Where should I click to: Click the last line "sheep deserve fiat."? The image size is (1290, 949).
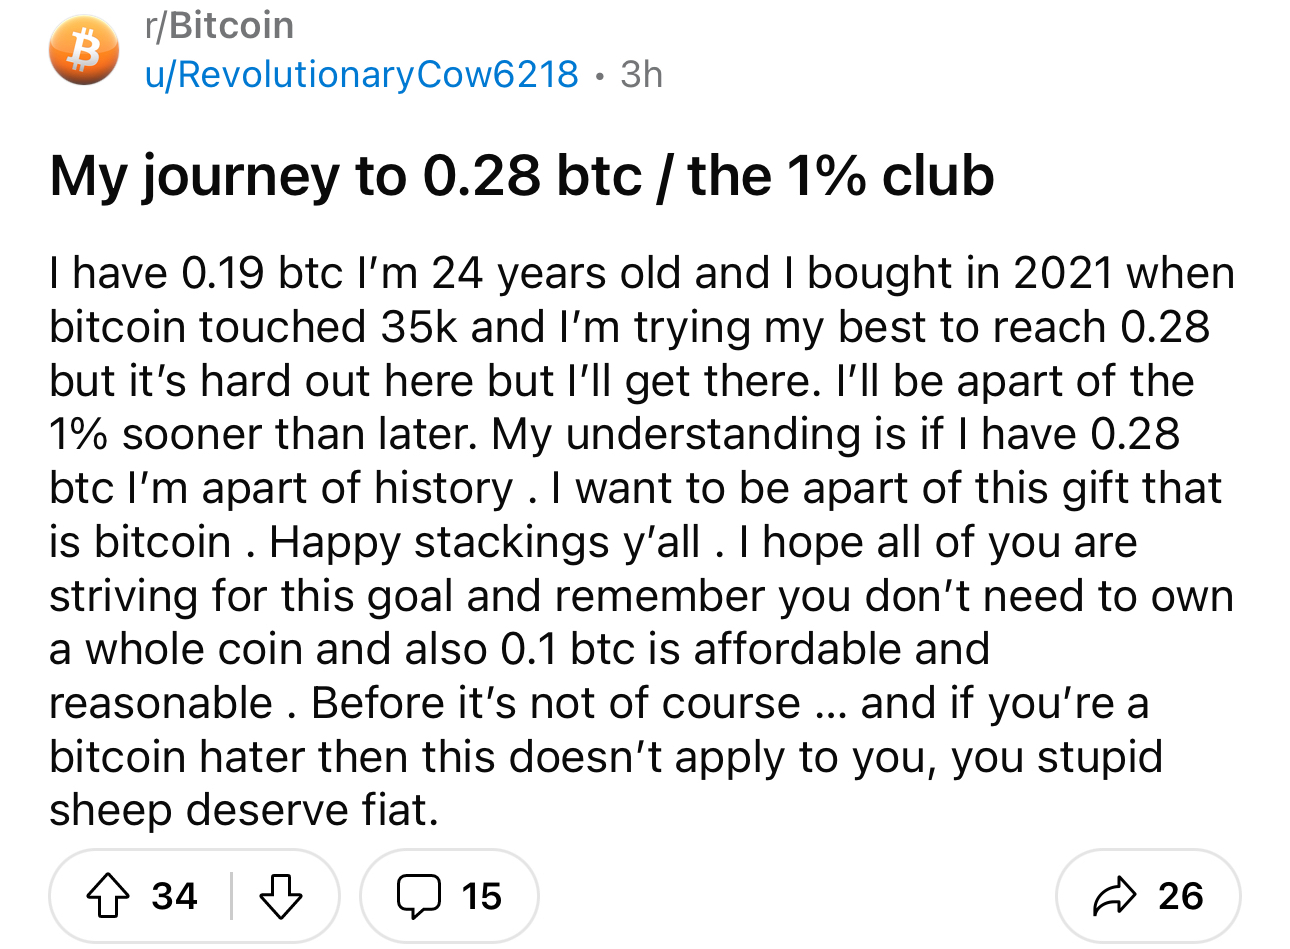pyautogui.click(x=243, y=810)
